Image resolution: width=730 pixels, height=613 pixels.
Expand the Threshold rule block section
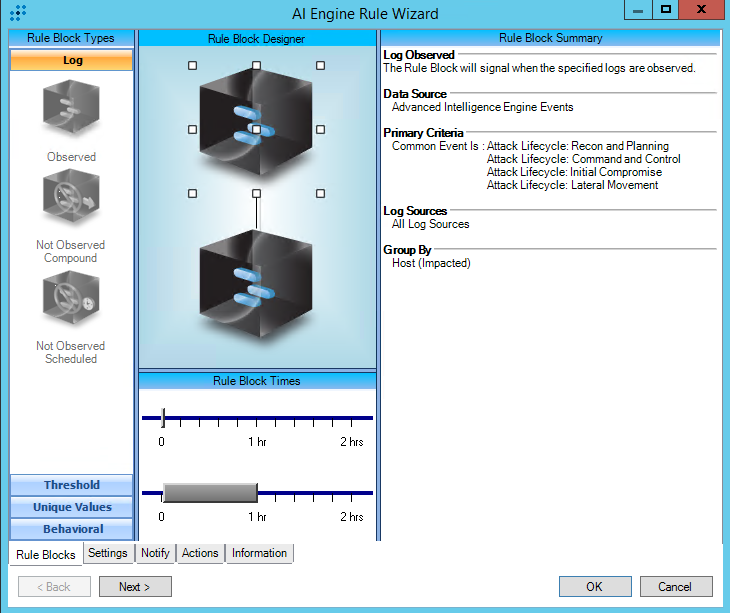[71, 485]
